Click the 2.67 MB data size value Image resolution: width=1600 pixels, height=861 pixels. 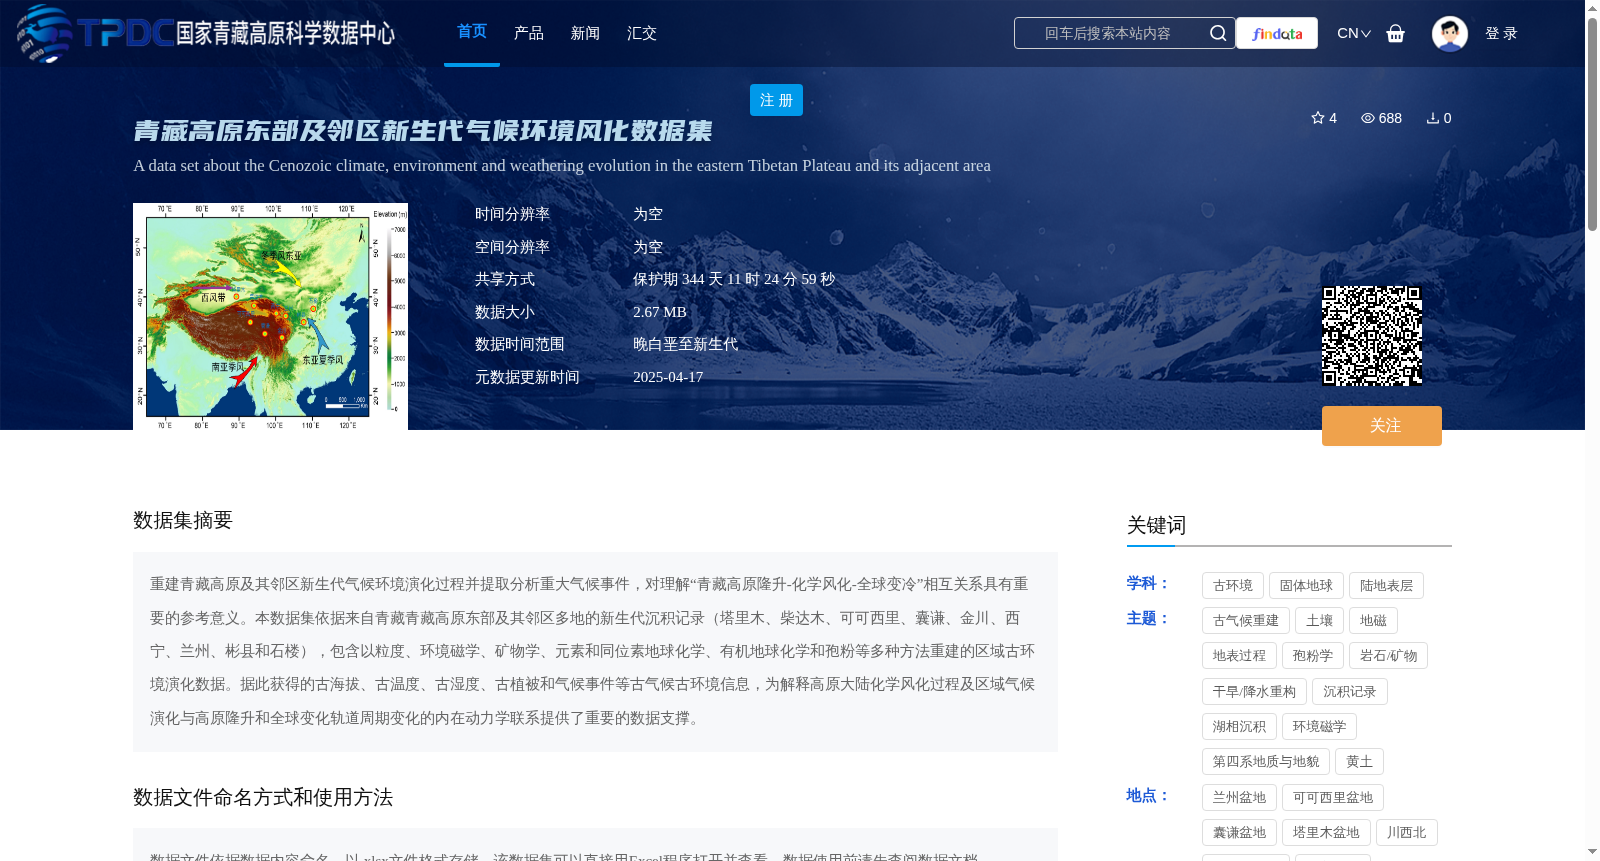coord(660,312)
